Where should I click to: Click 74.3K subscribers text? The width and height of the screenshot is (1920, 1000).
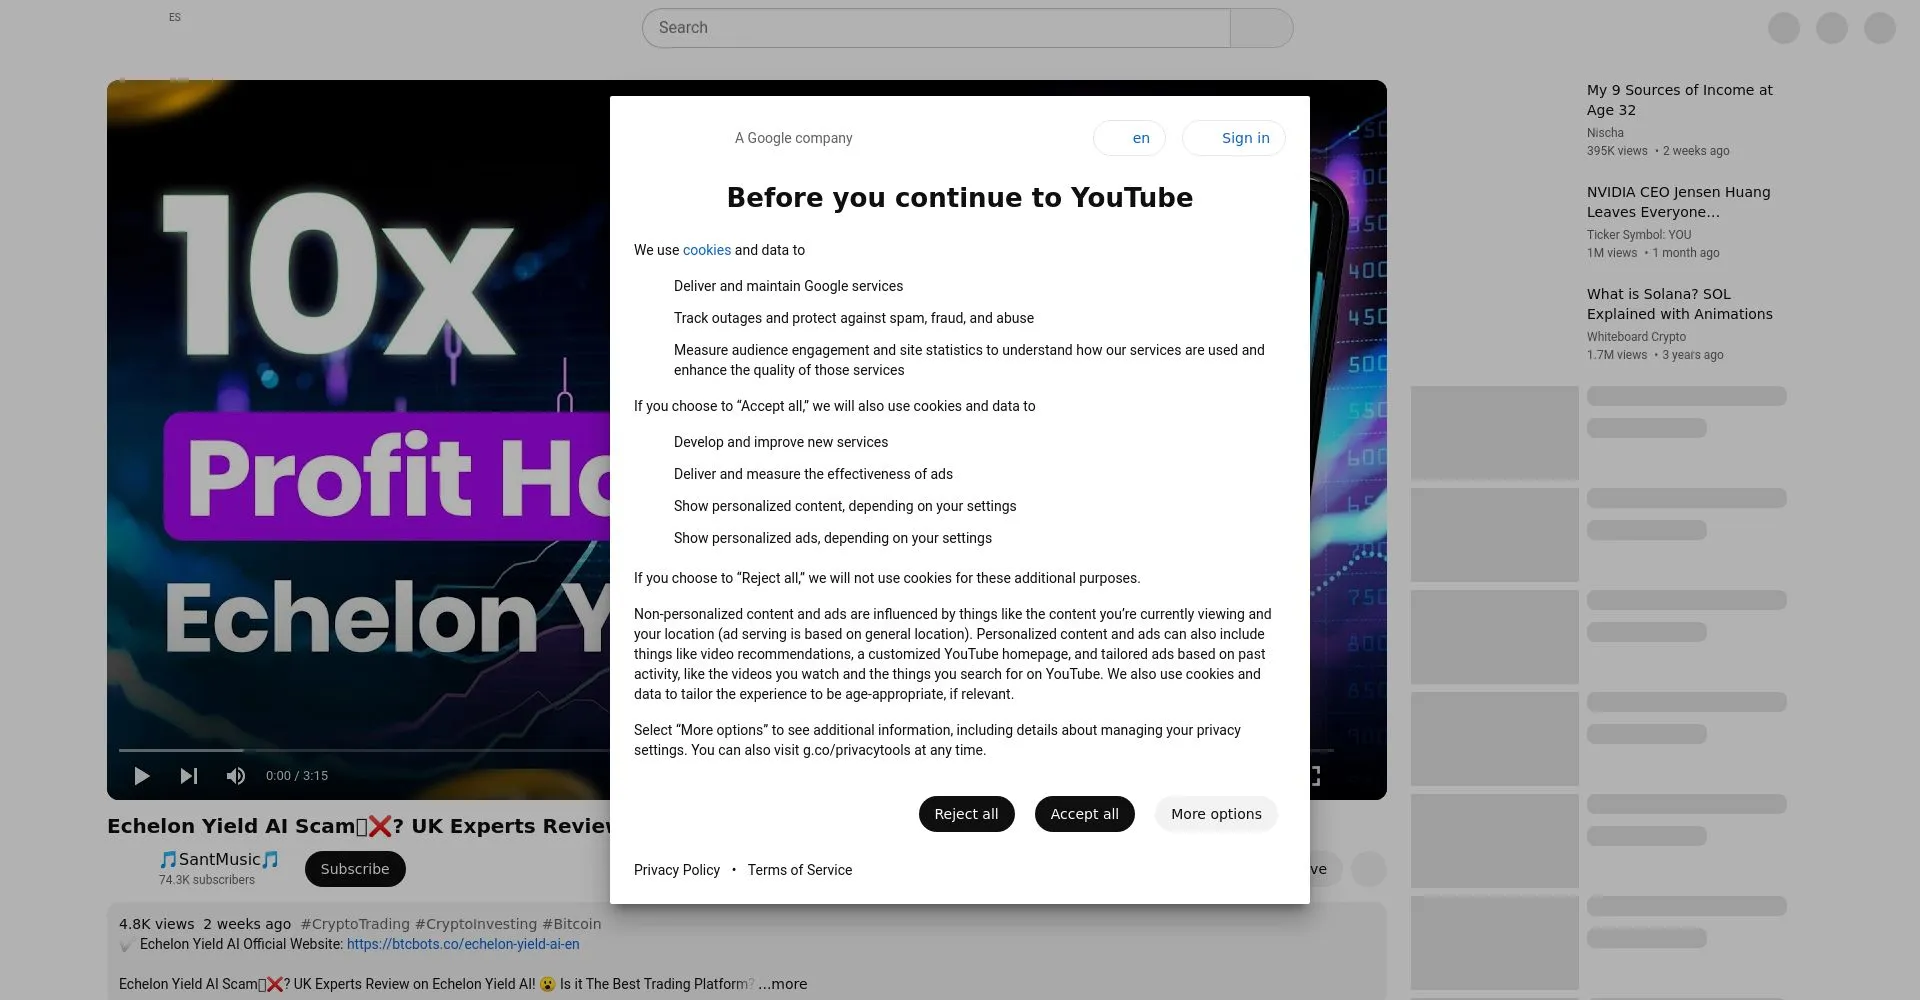pos(207,880)
